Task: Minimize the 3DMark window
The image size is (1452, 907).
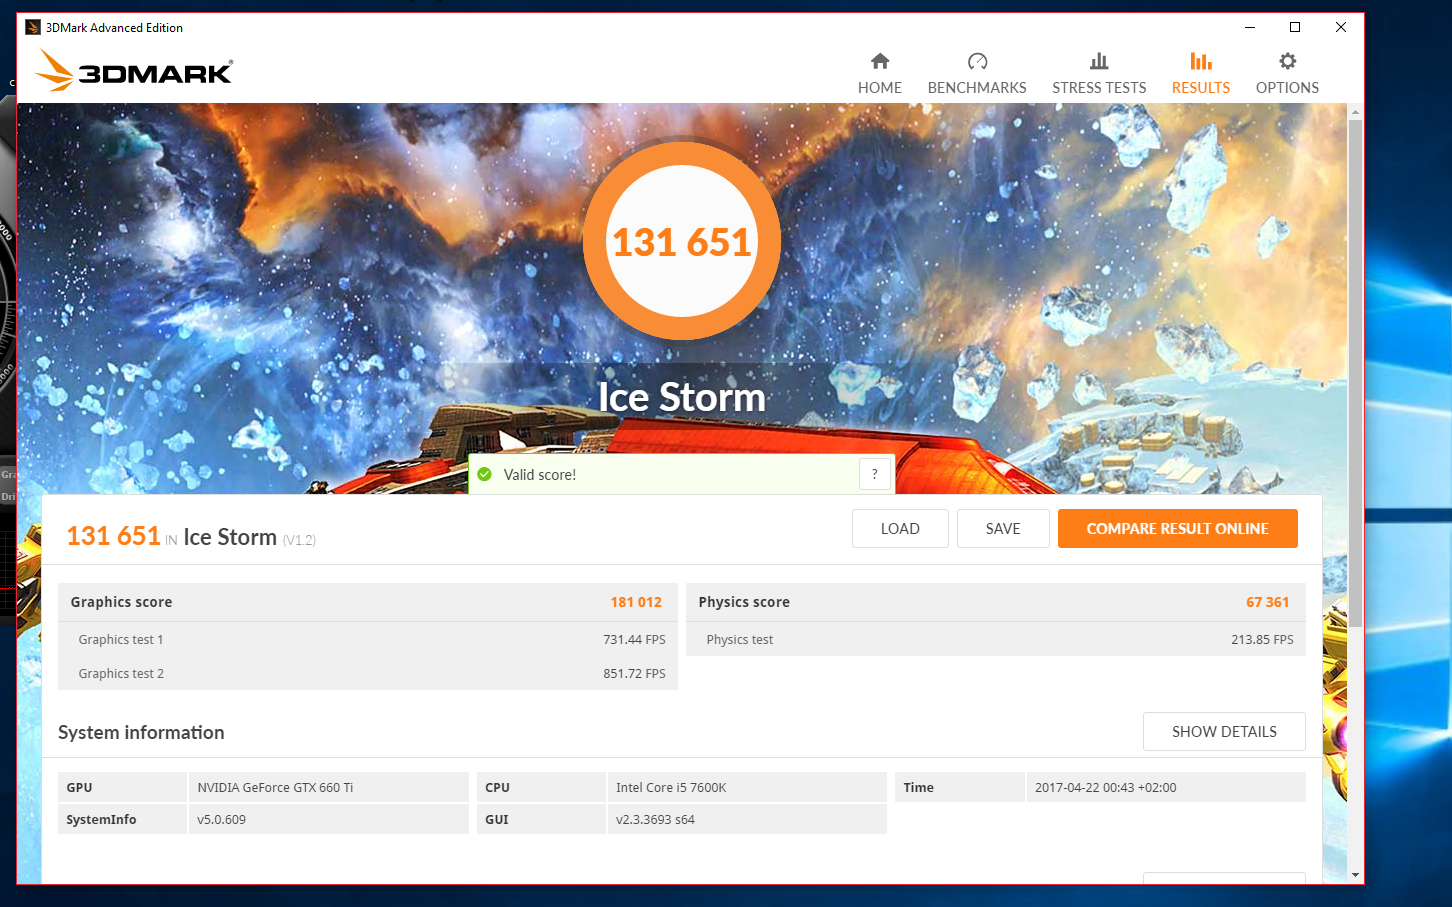Action: click(1250, 27)
